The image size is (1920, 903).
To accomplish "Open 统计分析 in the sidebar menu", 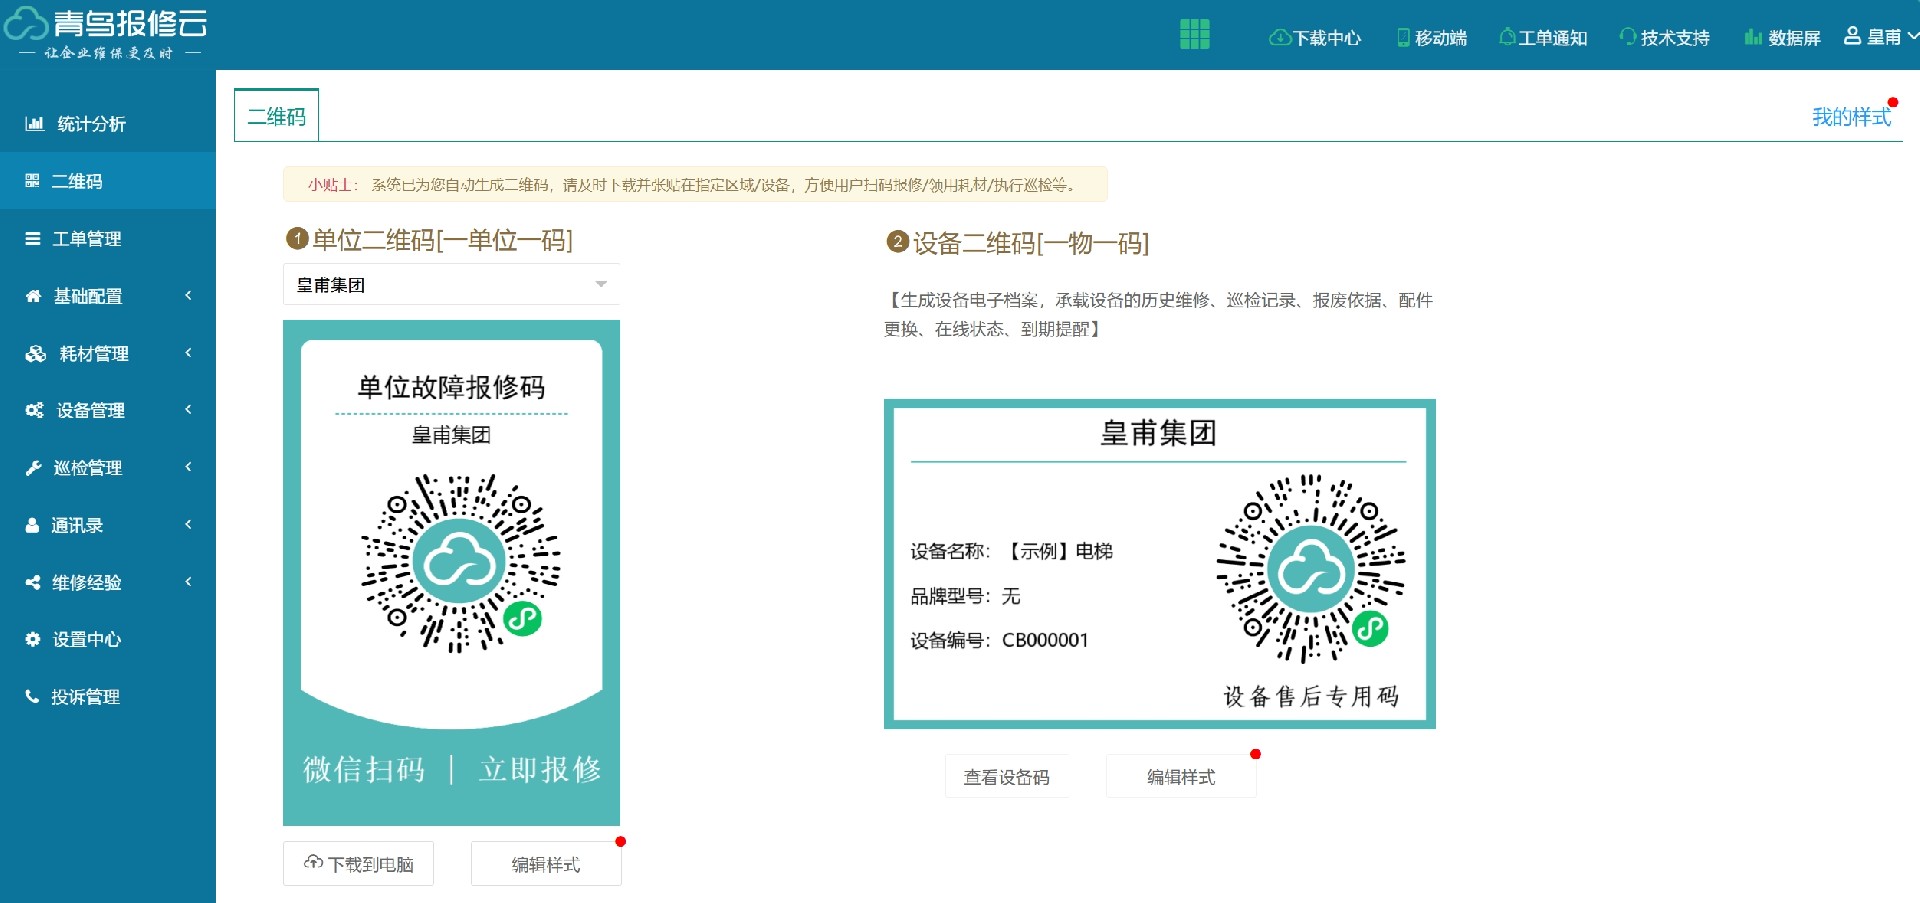I will (108, 124).
